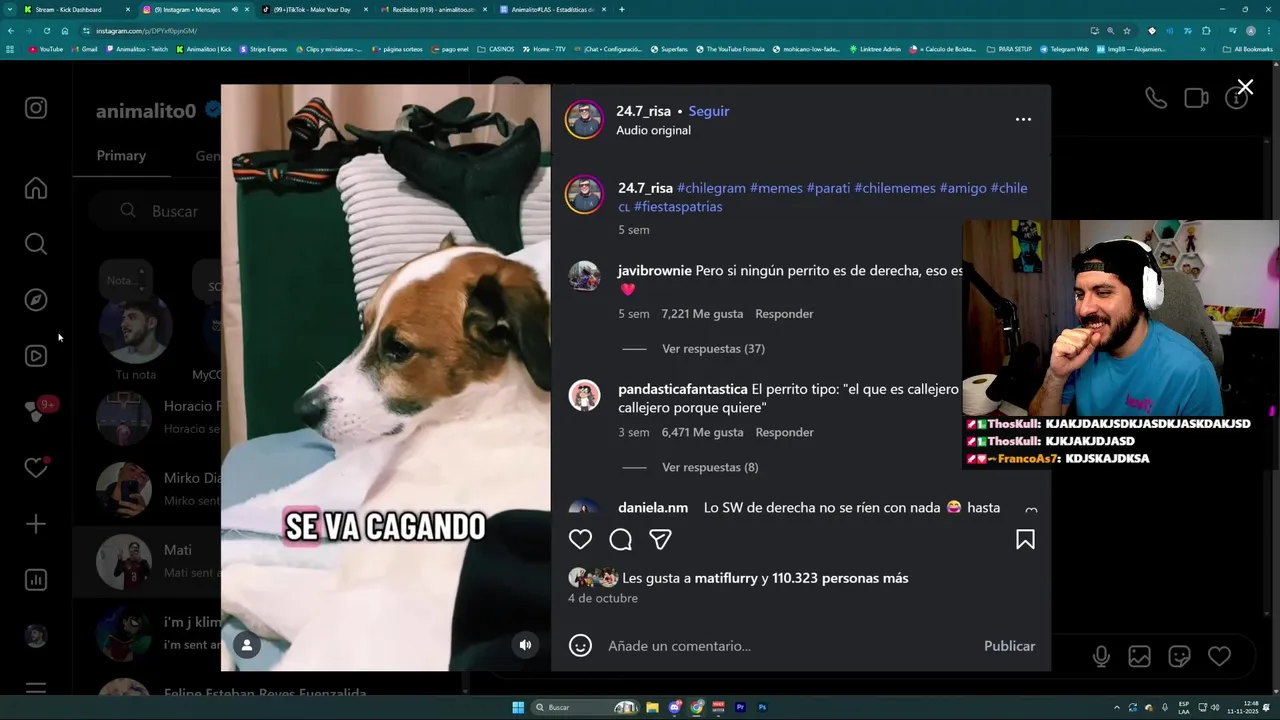Click the sticker icon in chat input
1280x720 pixels.
pos(1179,656)
